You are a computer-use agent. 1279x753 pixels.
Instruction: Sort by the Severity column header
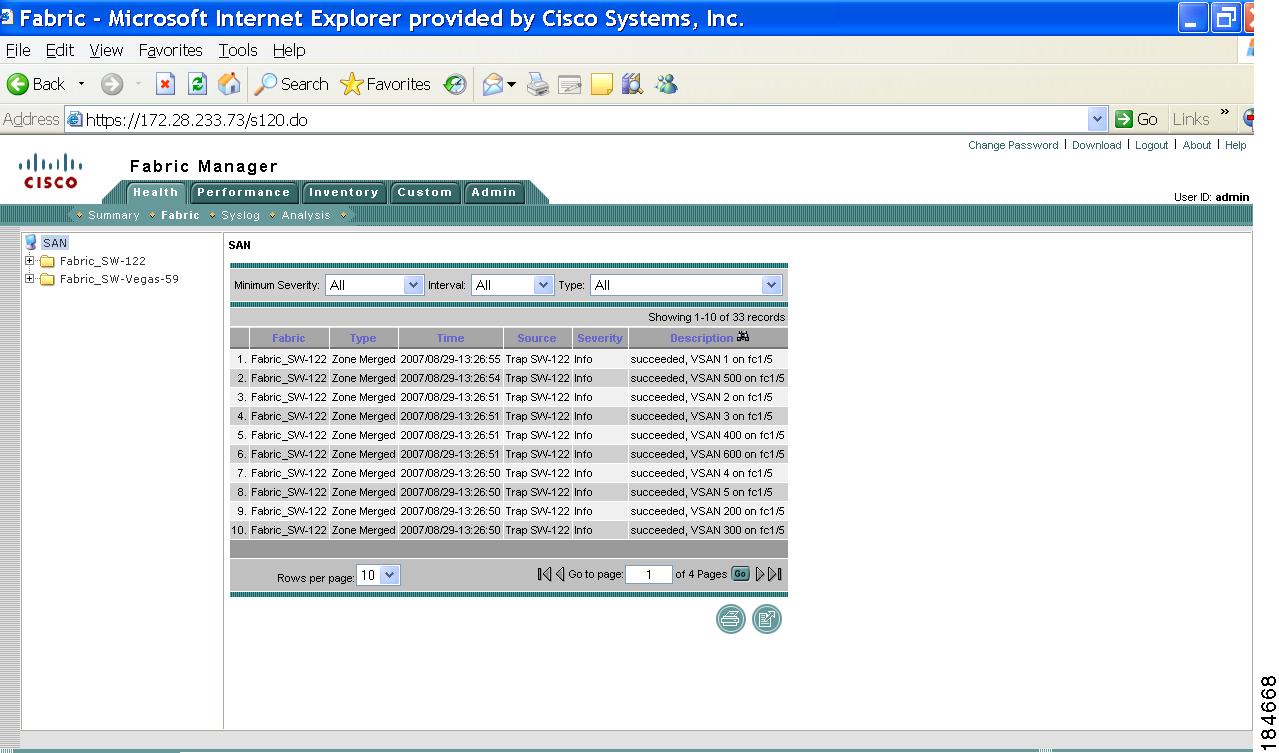click(600, 338)
